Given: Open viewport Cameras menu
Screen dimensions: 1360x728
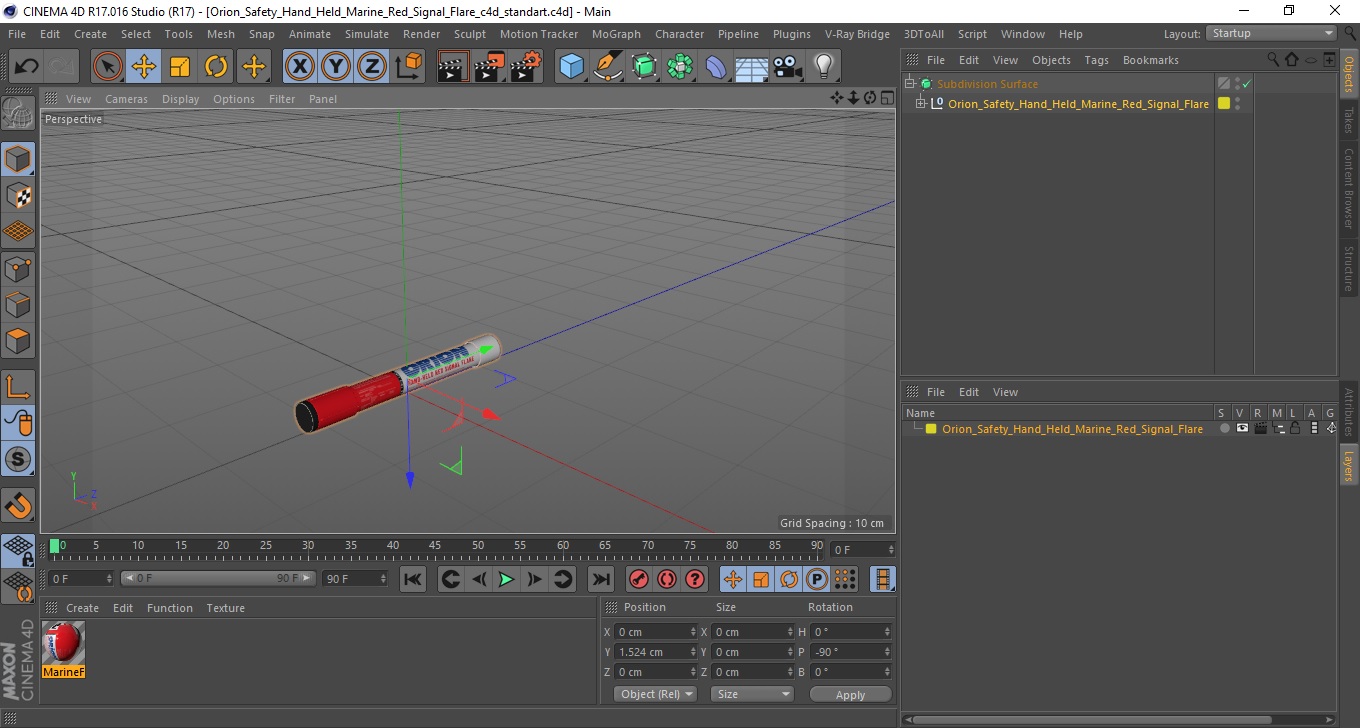Looking at the screenshot, I should (126, 99).
